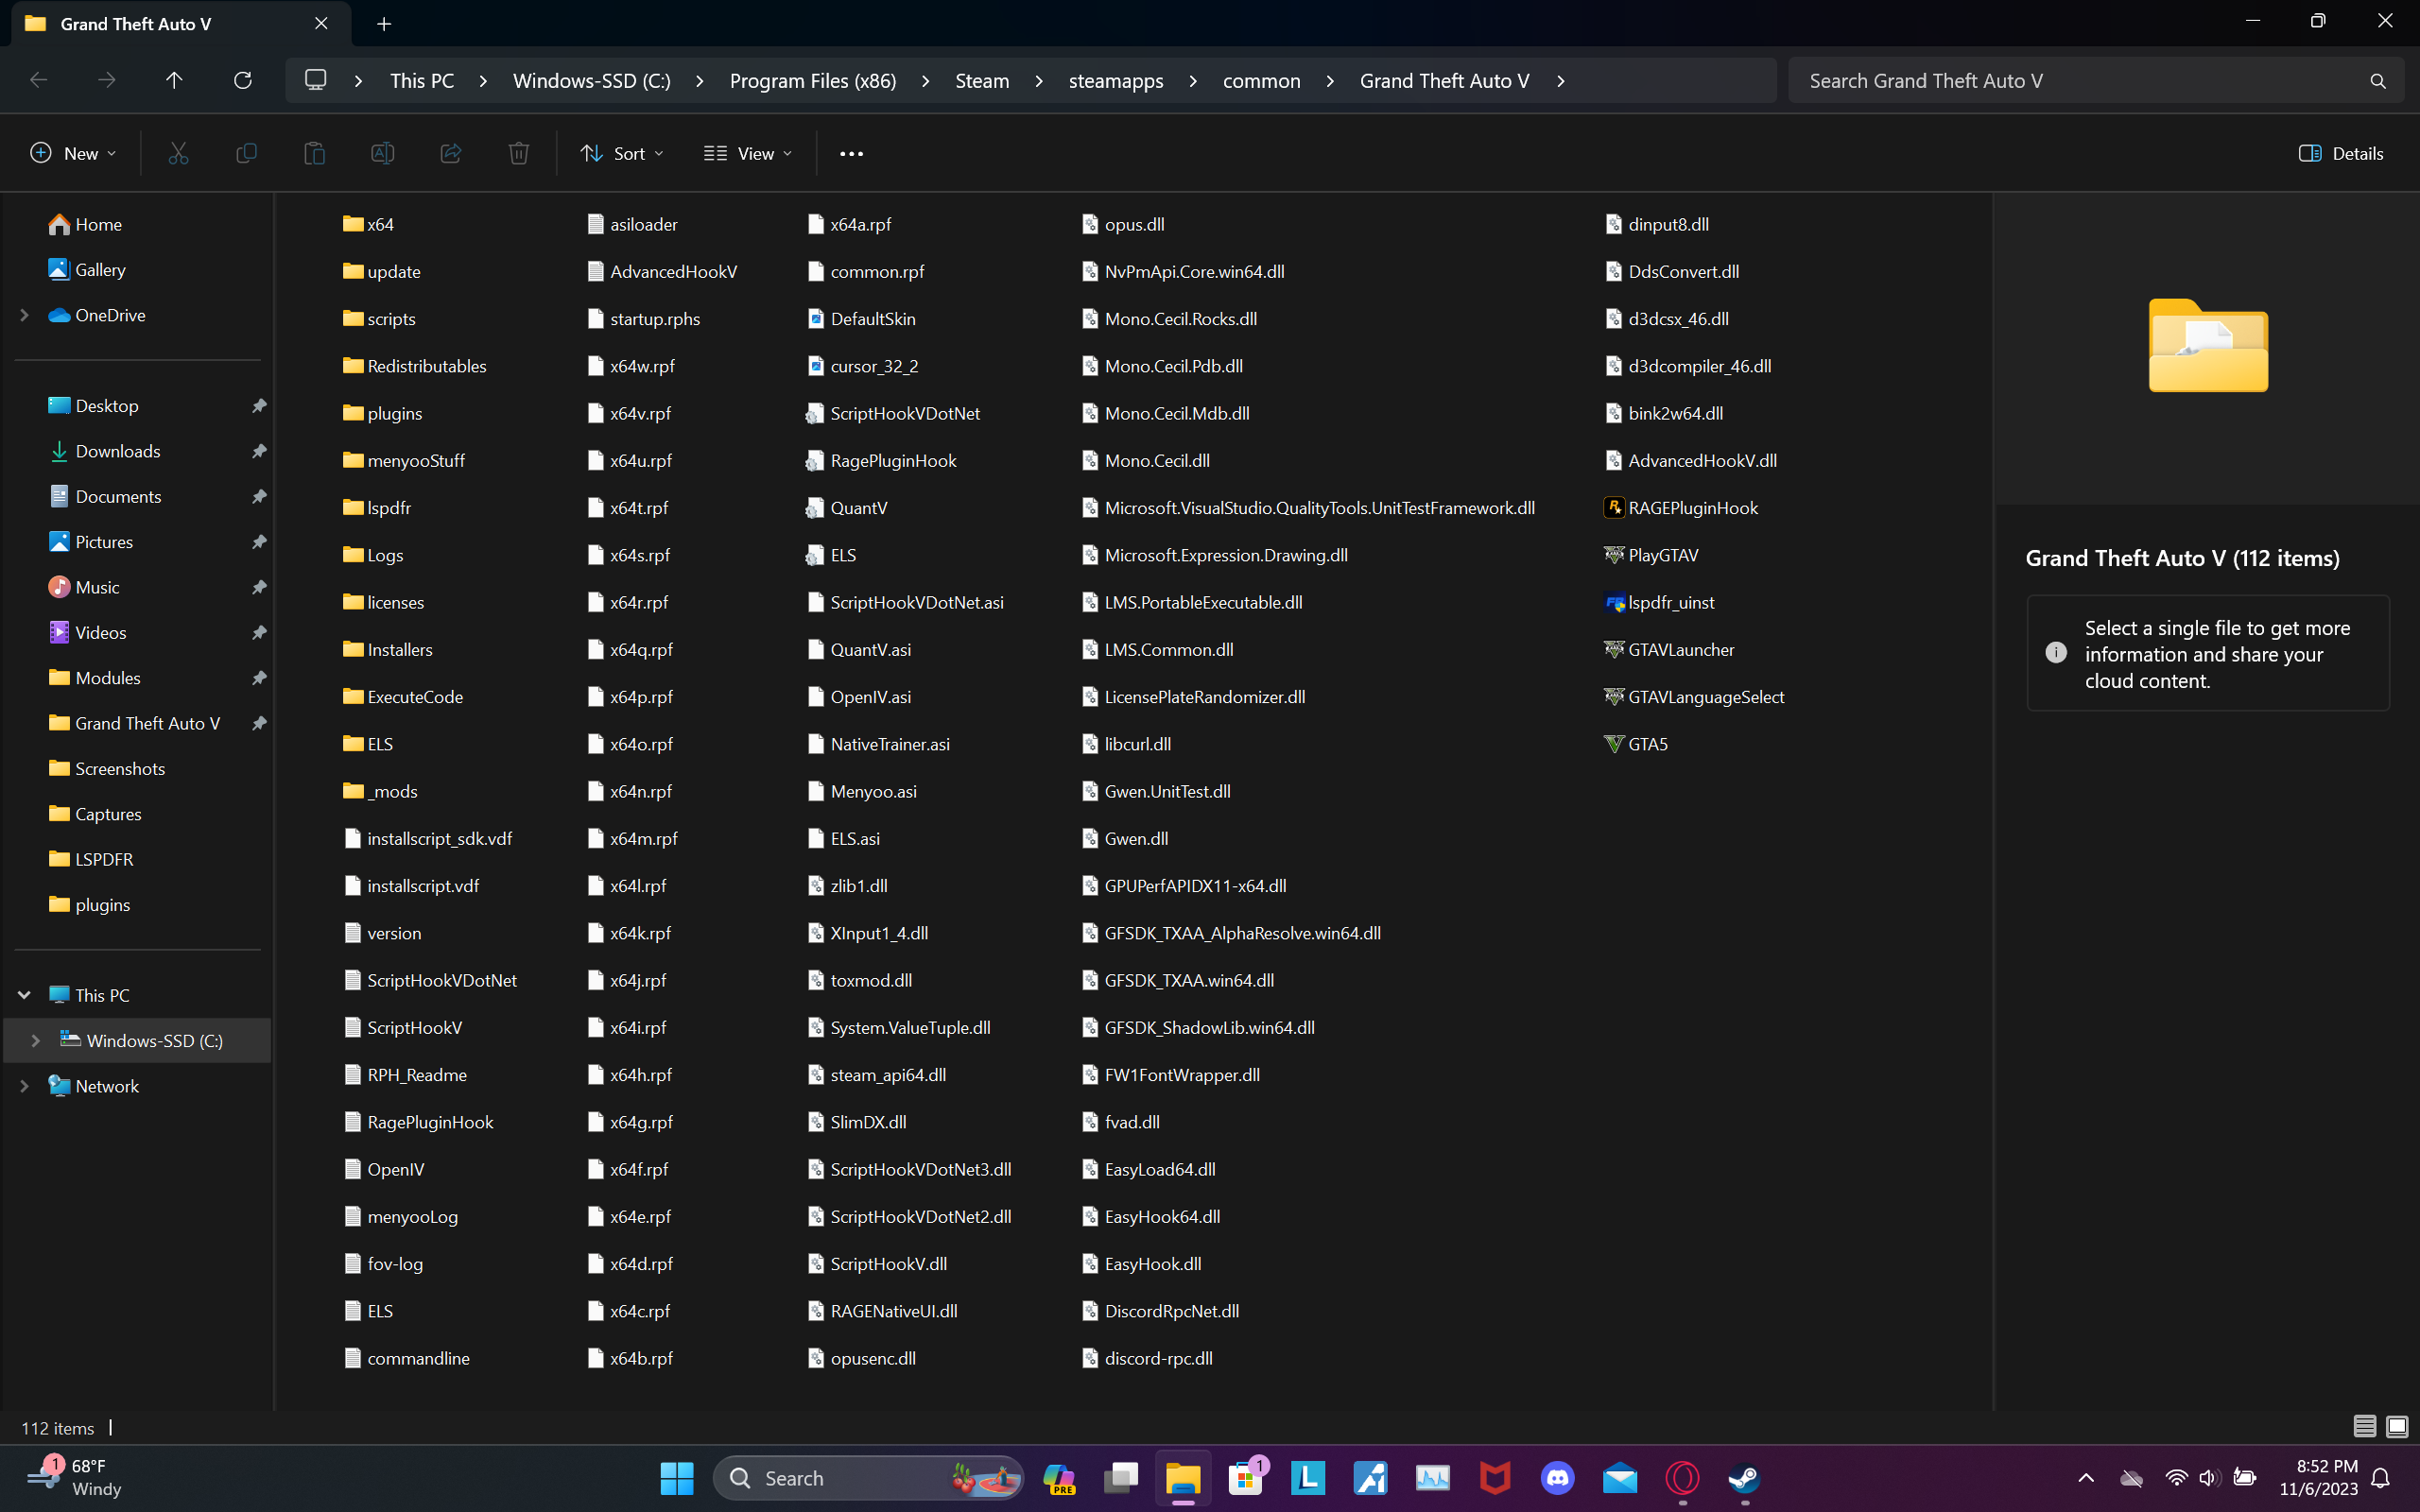Open a new tab with plus button

(384, 23)
